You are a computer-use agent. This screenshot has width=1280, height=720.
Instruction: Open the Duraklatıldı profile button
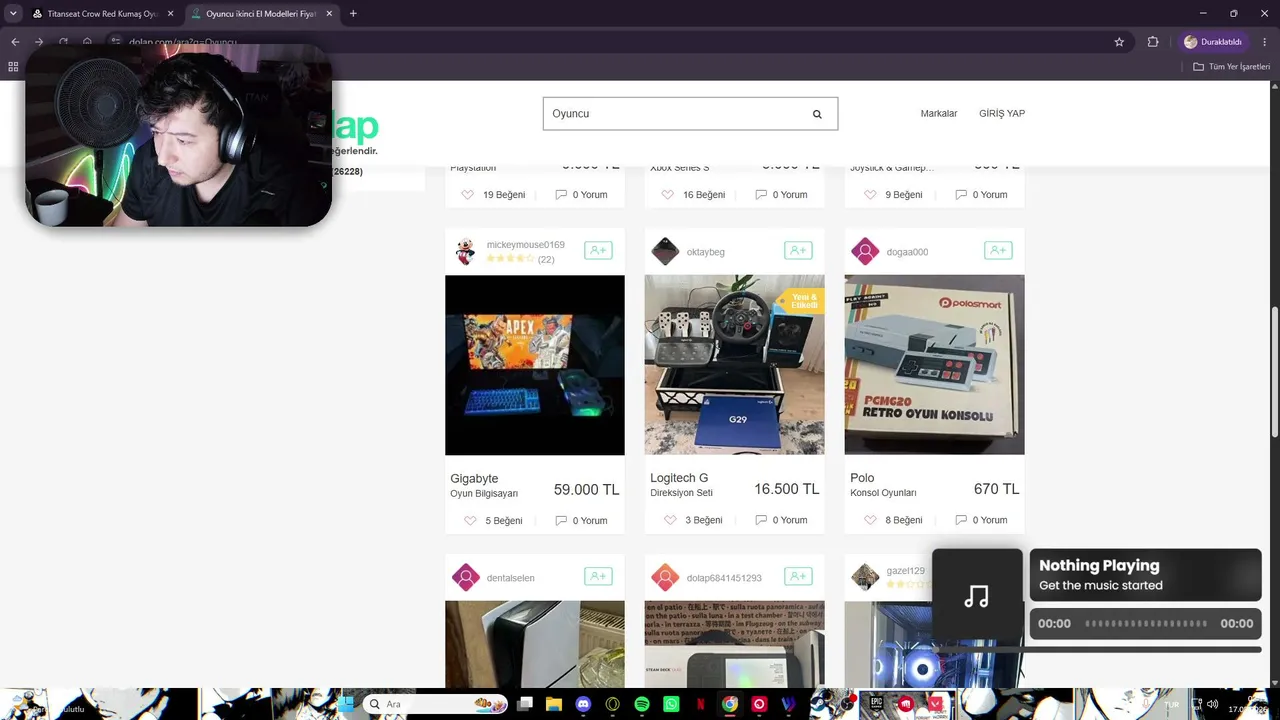(1213, 42)
